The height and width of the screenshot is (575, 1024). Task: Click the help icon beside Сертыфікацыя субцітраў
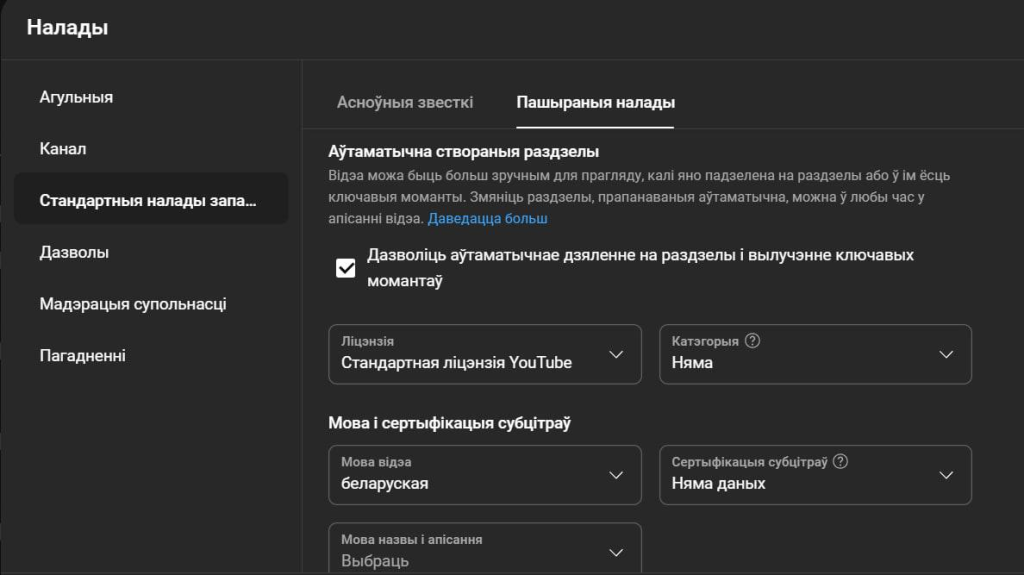[840, 462]
